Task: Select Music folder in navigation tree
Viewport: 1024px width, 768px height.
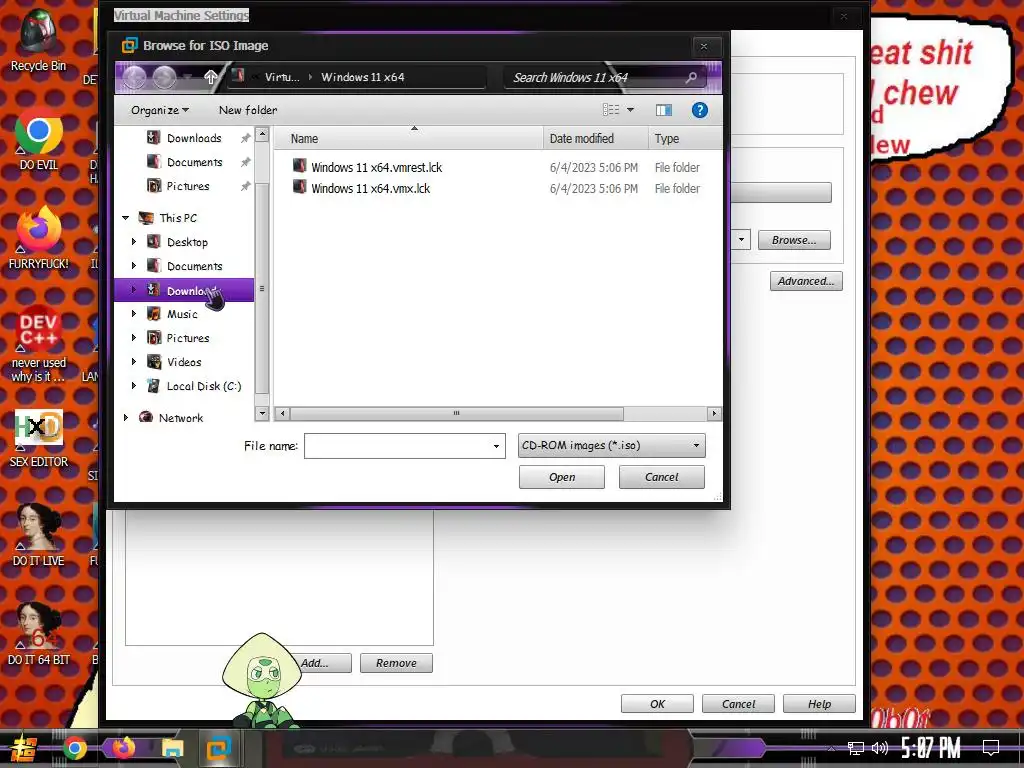Action: [182, 314]
